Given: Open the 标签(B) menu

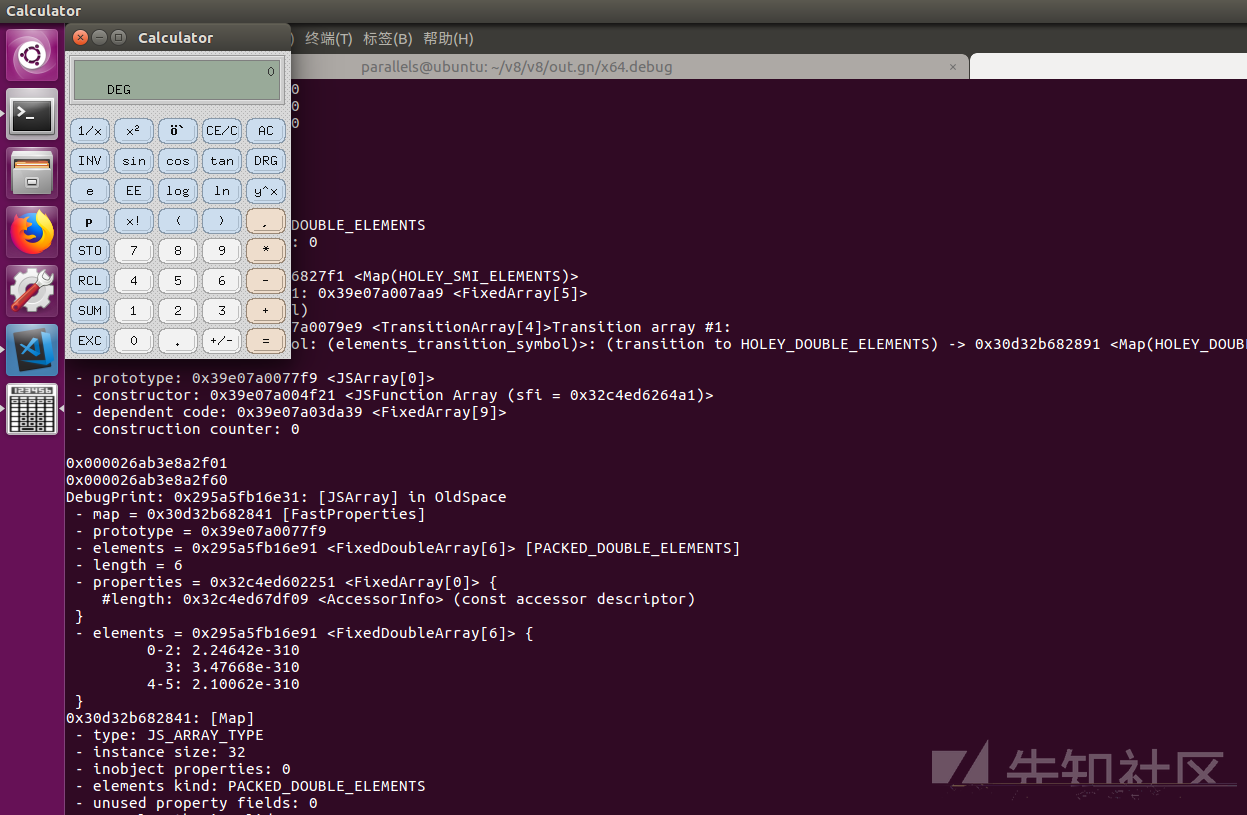Looking at the screenshot, I should 388,39.
